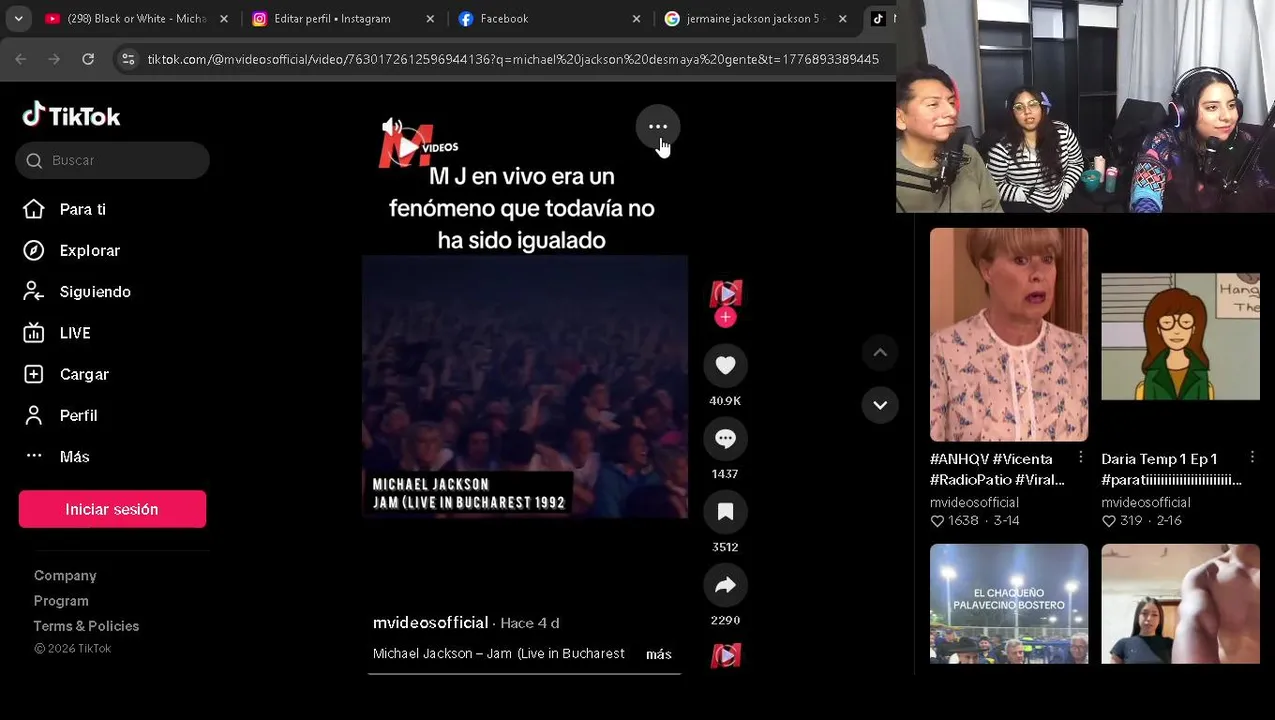Screen dimensions: 1275x720
Task: Open the Program footer link
Action: 61,601
